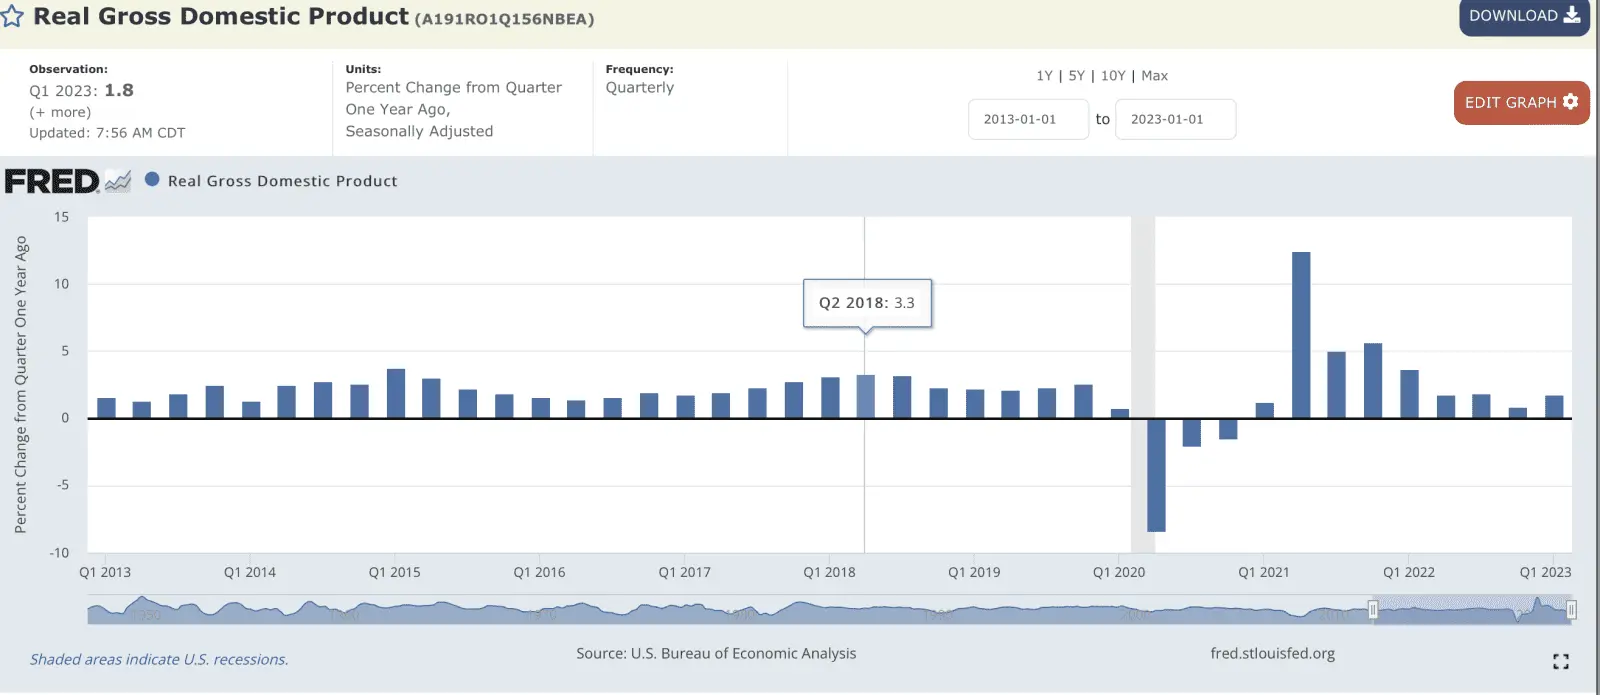Viewport: 1600px width, 695px height.
Task: Open the EDIT GRAPH panel
Action: pyautogui.click(x=1520, y=103)
